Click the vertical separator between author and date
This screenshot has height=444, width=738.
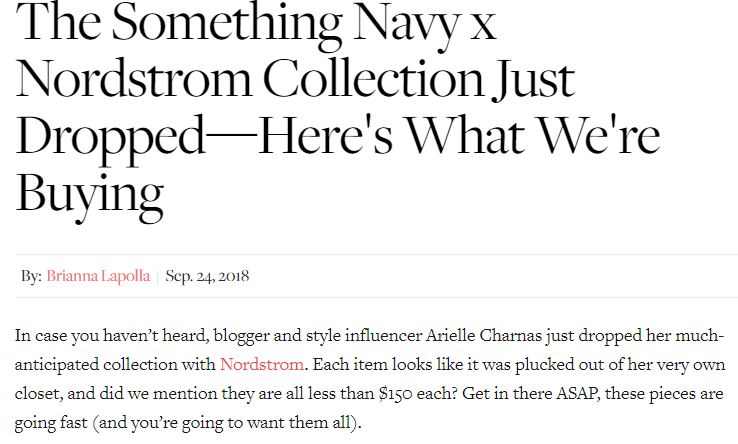(x=158, y=276)
